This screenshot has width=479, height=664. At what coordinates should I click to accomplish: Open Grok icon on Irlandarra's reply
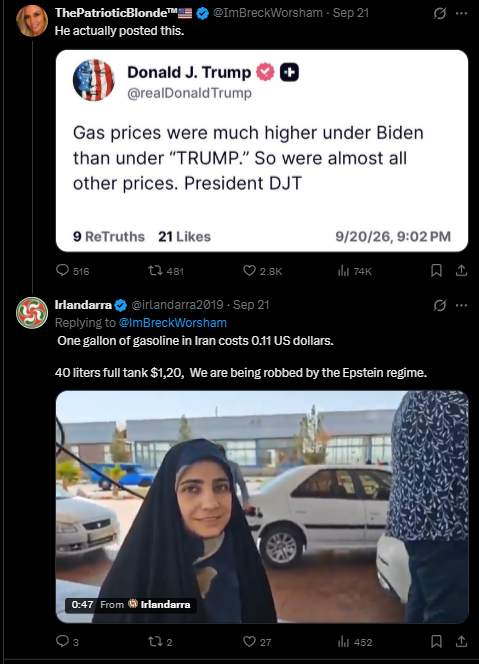(x=440, y=305)
